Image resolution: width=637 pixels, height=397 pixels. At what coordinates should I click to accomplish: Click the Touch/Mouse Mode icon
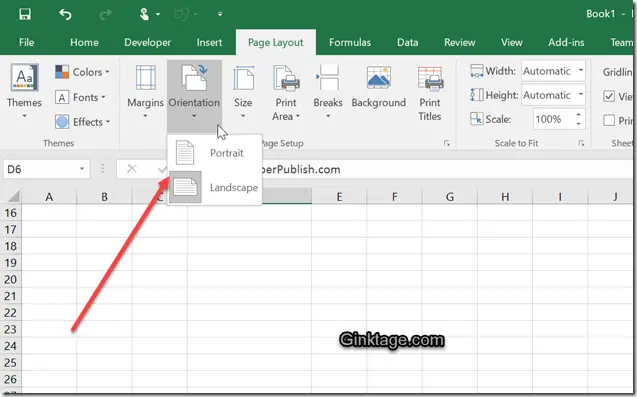[x=144, y=14]
